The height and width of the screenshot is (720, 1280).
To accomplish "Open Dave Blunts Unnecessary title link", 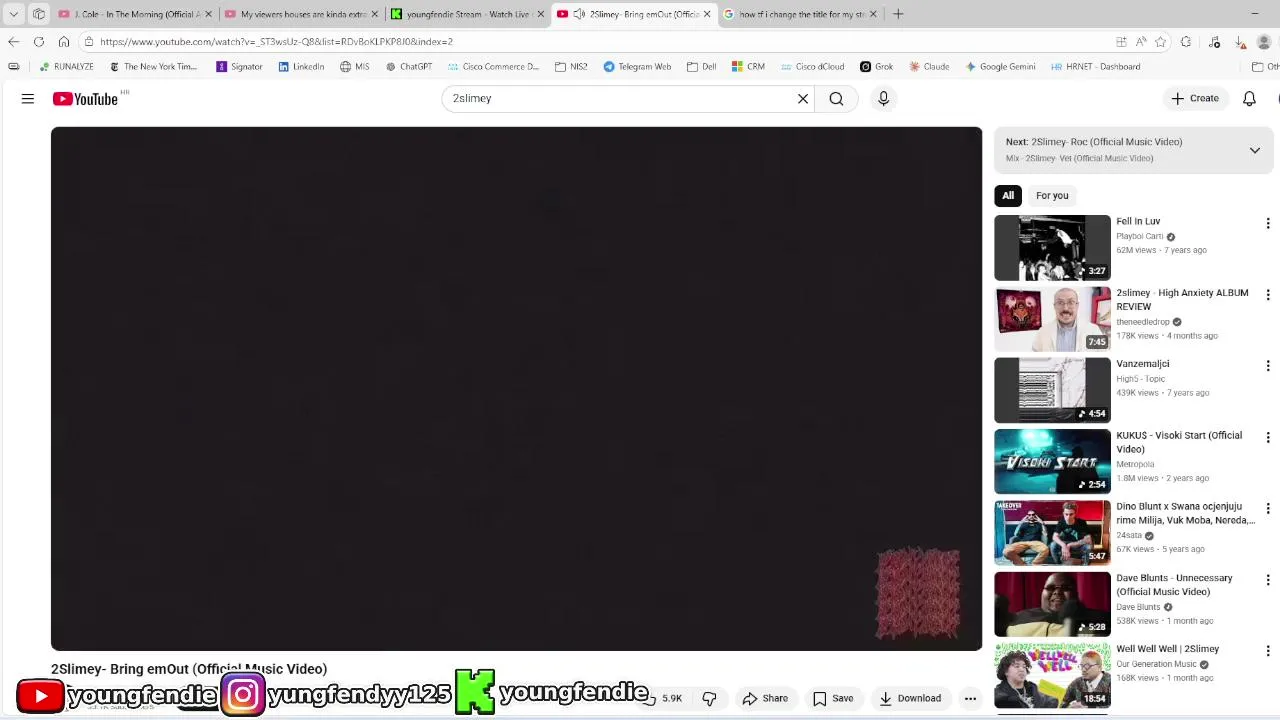I will click(x=1174, y=584).
